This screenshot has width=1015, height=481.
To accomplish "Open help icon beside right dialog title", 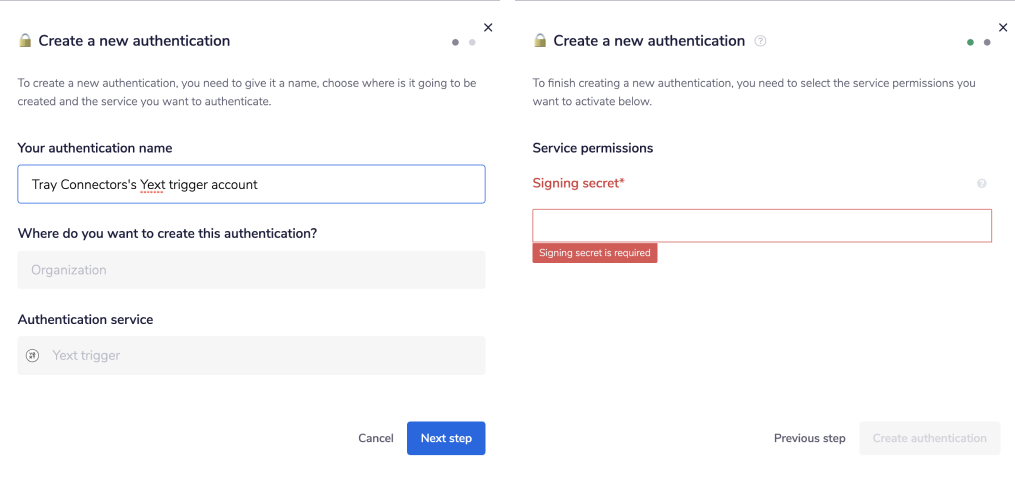I will pos(761,41).
